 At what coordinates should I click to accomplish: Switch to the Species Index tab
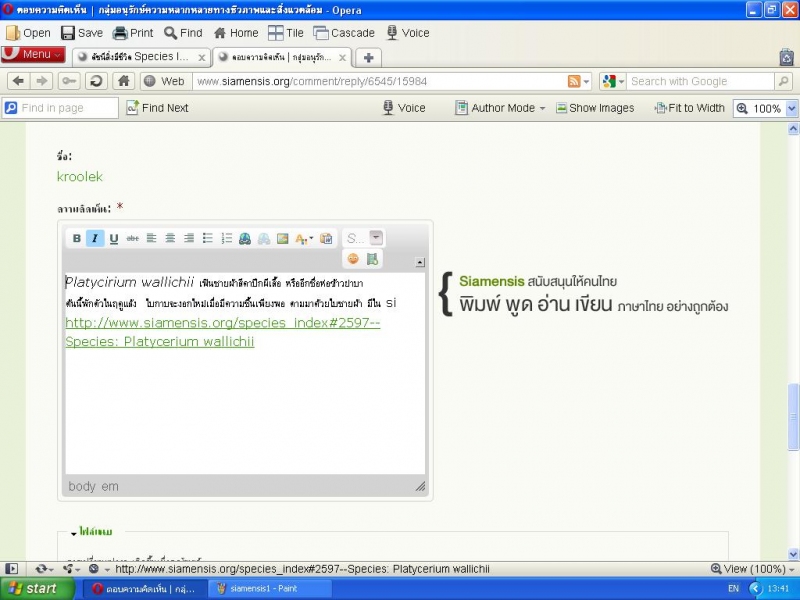[x=140, y=57]
